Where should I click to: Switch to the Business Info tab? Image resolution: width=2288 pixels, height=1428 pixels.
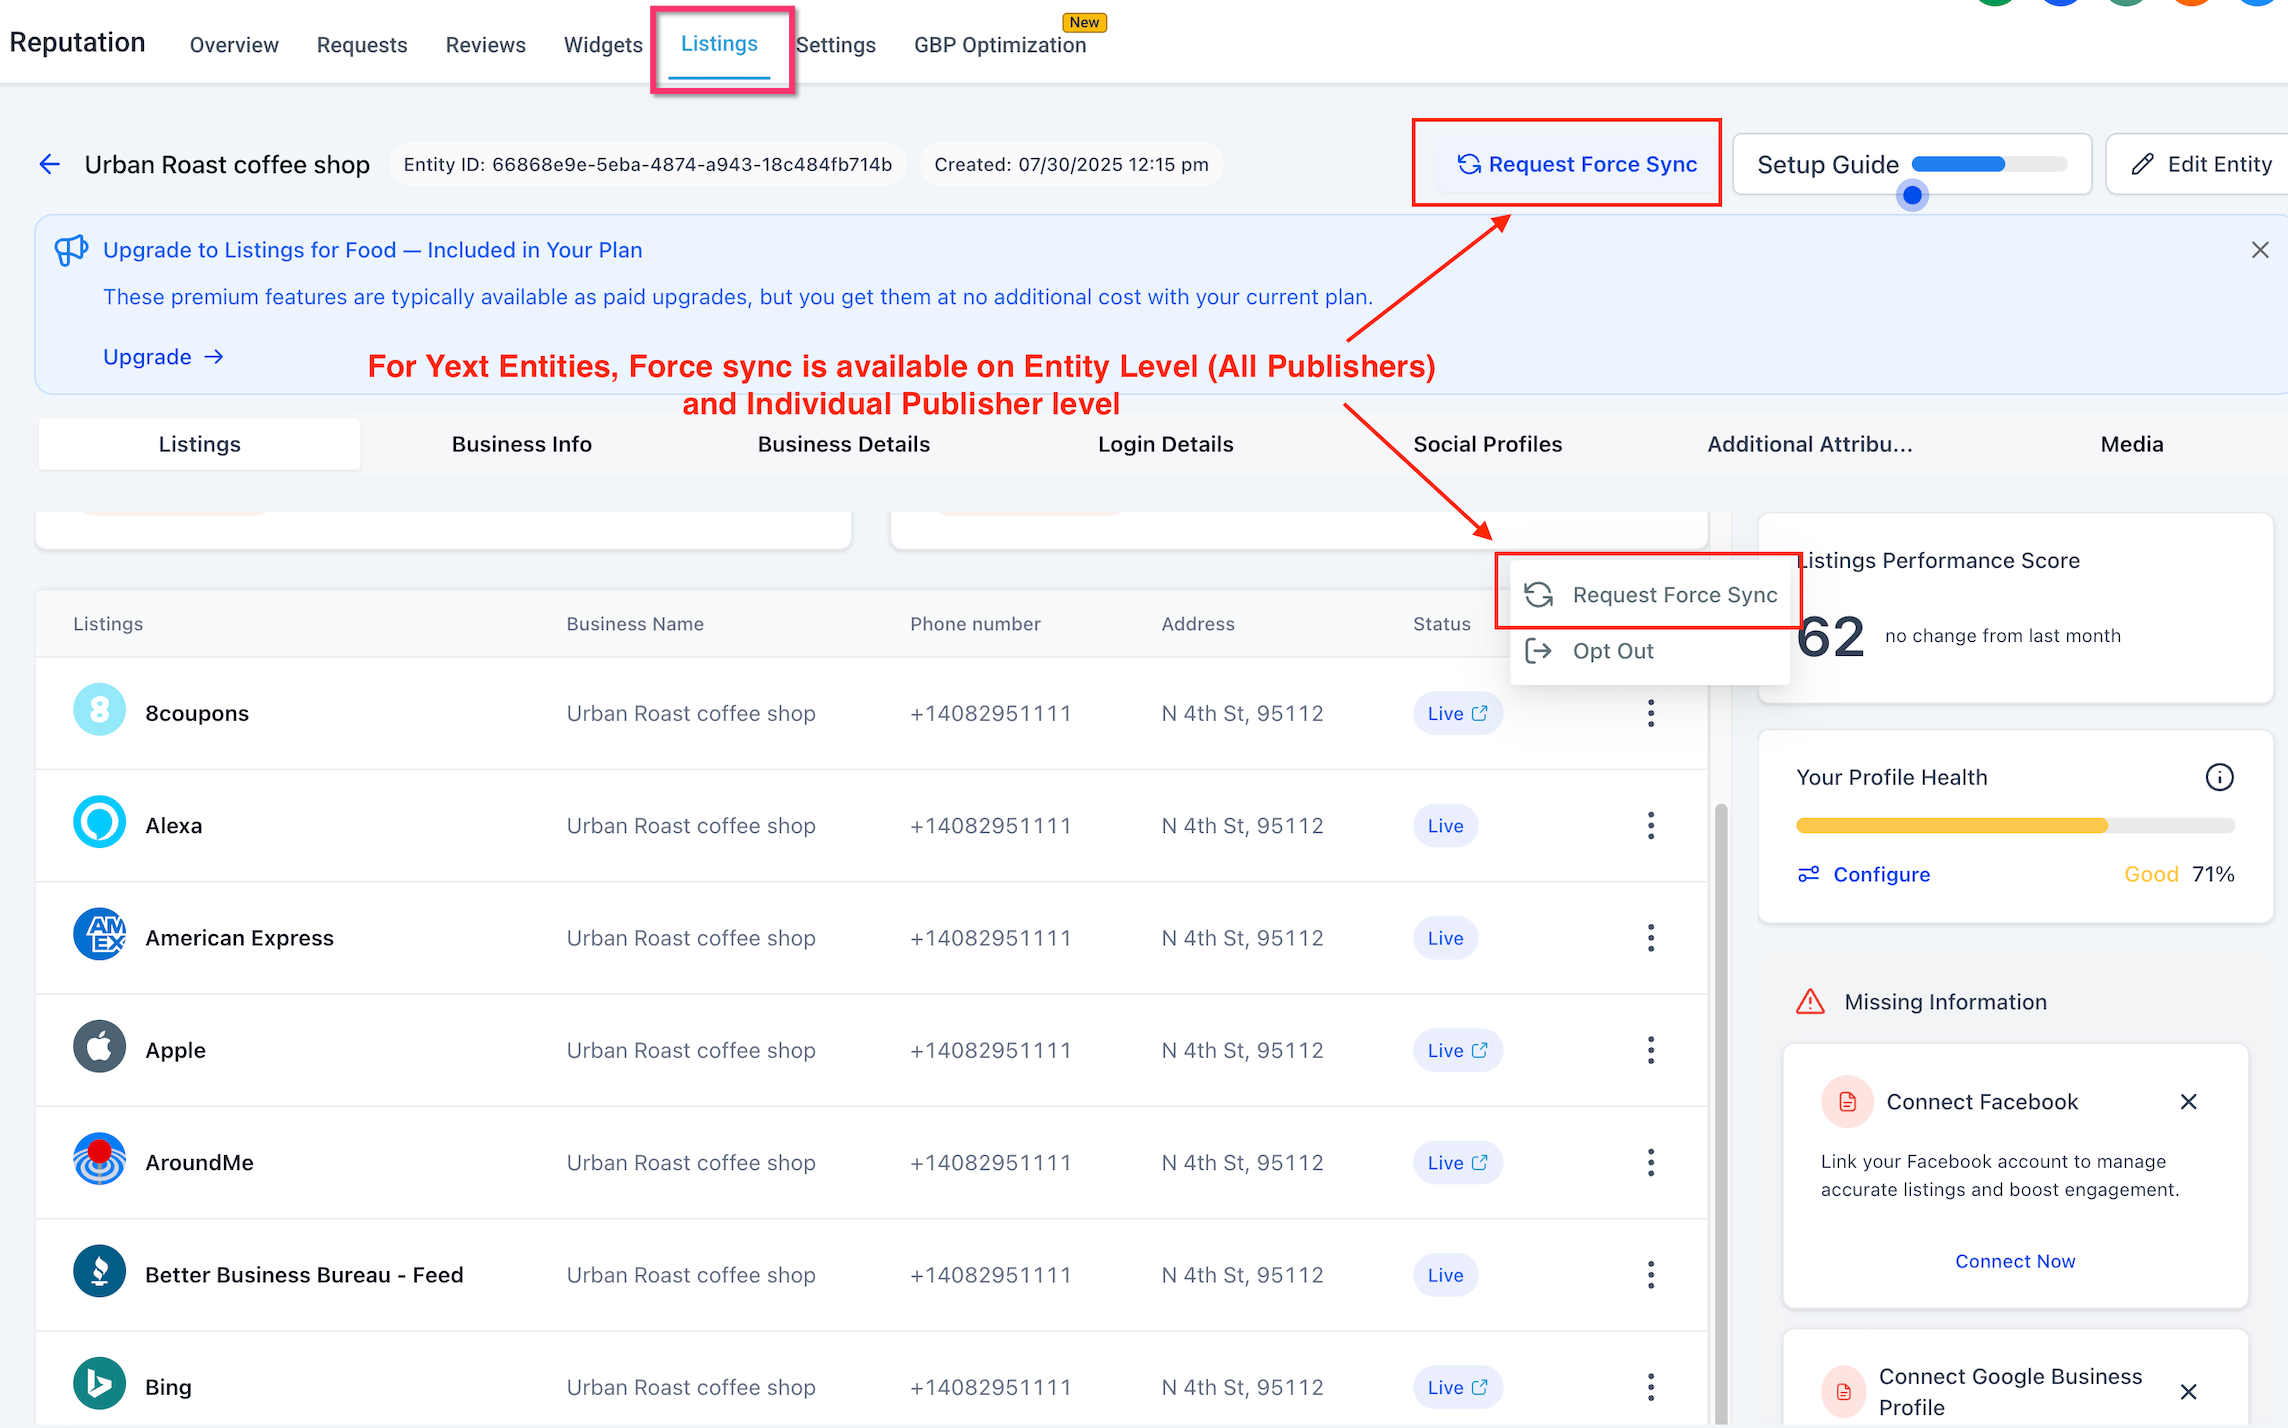tap(521, 444)
